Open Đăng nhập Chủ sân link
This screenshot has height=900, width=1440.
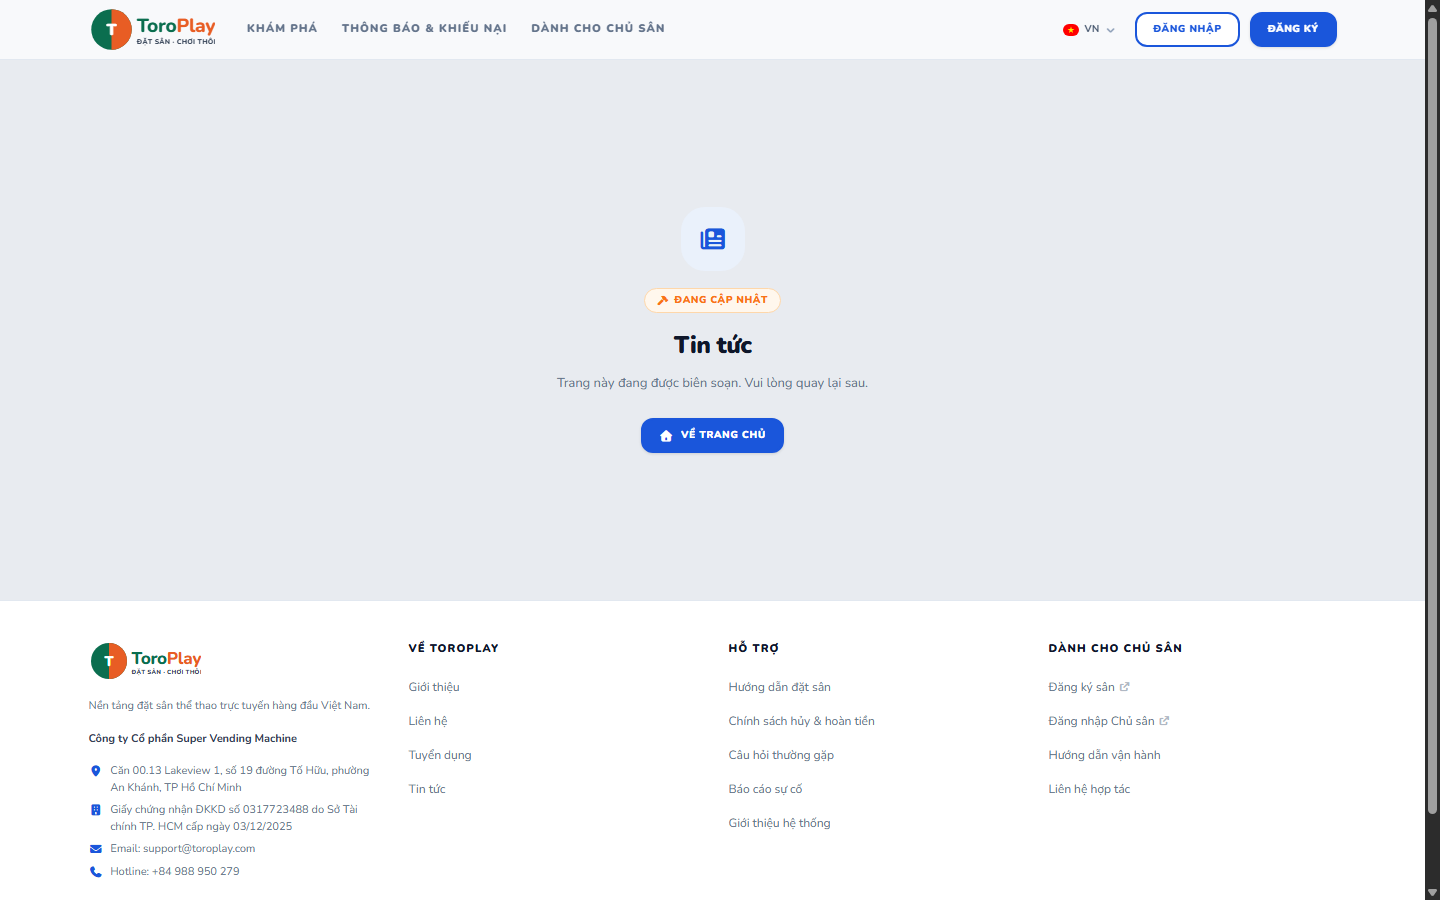point(1101,721)
